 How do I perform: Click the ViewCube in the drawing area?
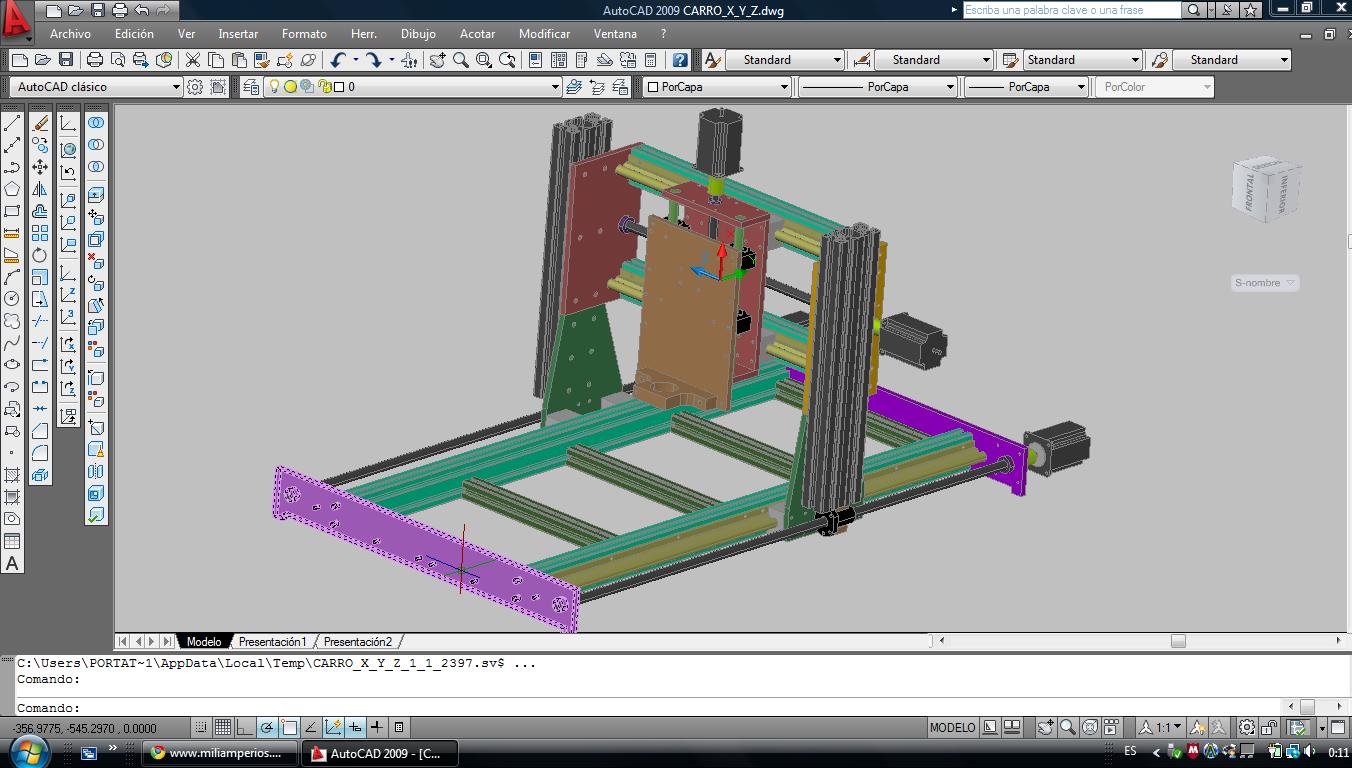click(1267, 189)
